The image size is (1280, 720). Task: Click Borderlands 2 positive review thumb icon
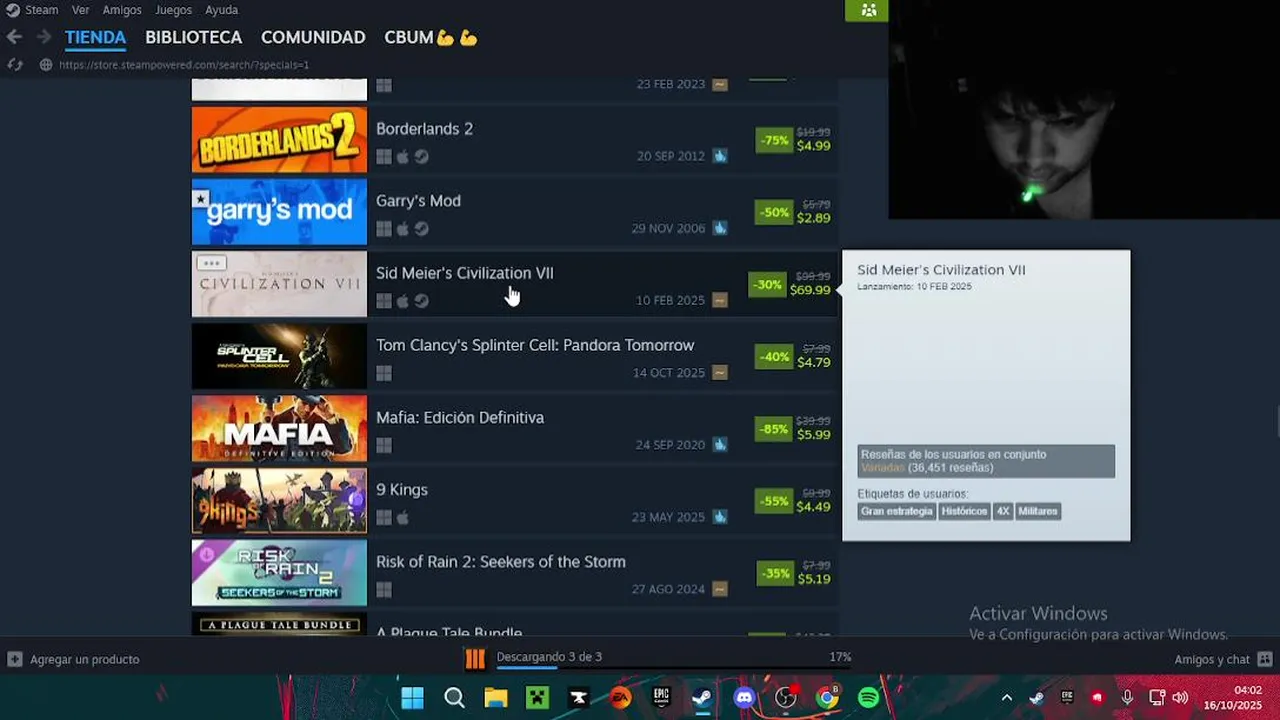tap(720, 156)
